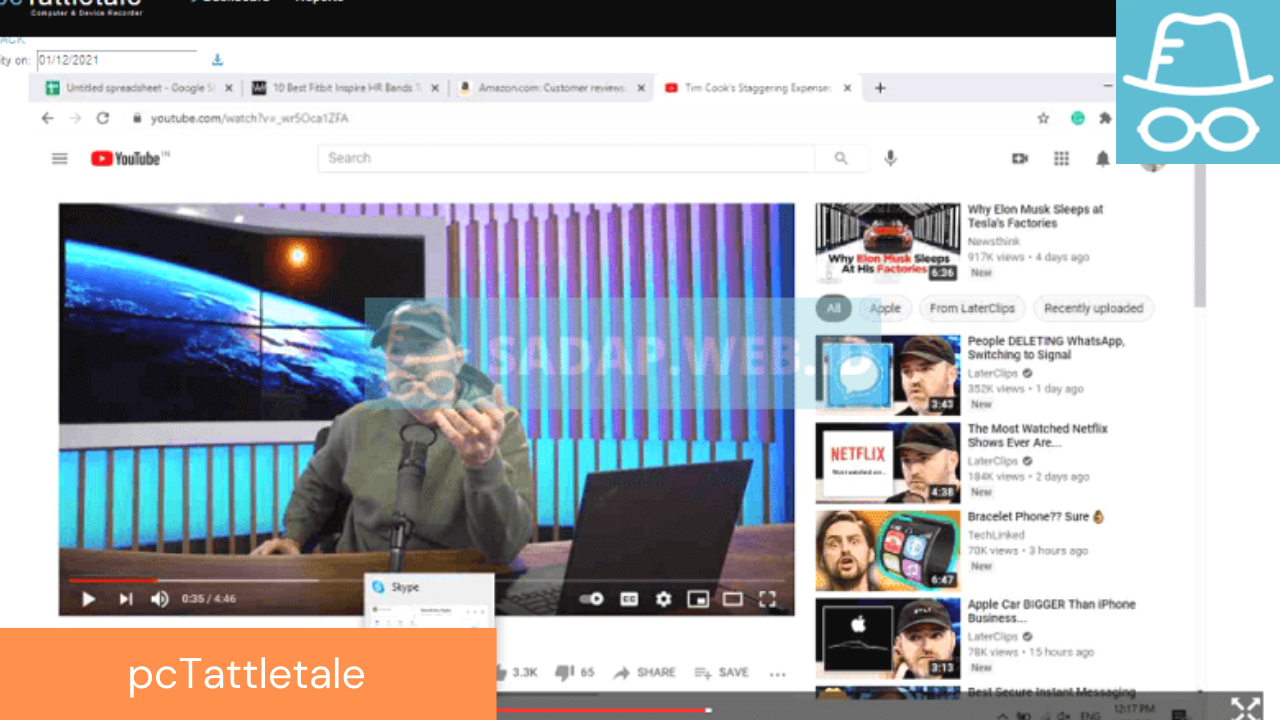Open the Apple Car BIGGER Than iPhone thumbnail
The height and width of the screenshot is (720, 1280).
click(x=888, y=638)
